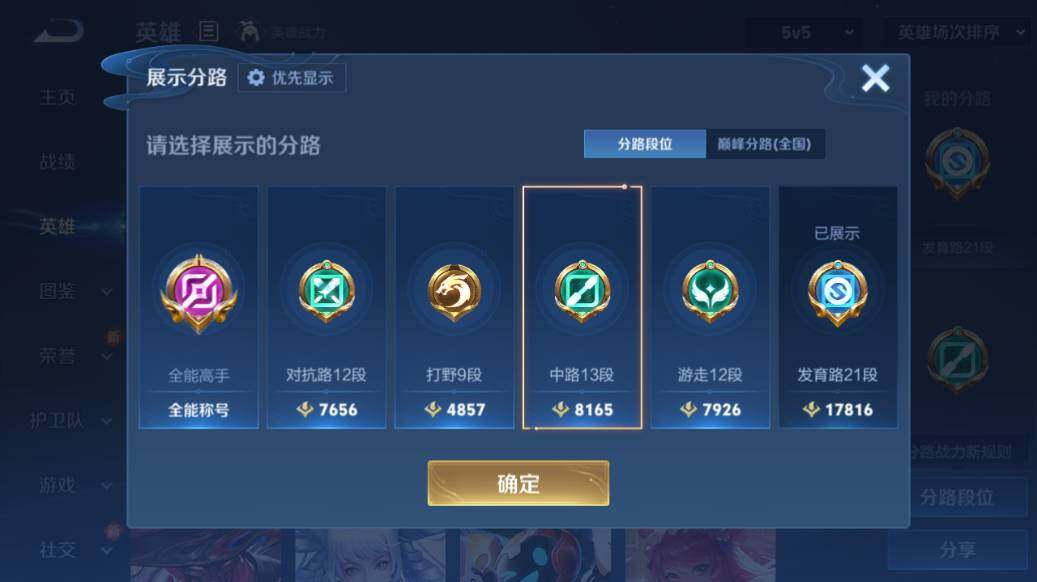
Task: Open the list view icon next to 英雄
Action: 209,31
